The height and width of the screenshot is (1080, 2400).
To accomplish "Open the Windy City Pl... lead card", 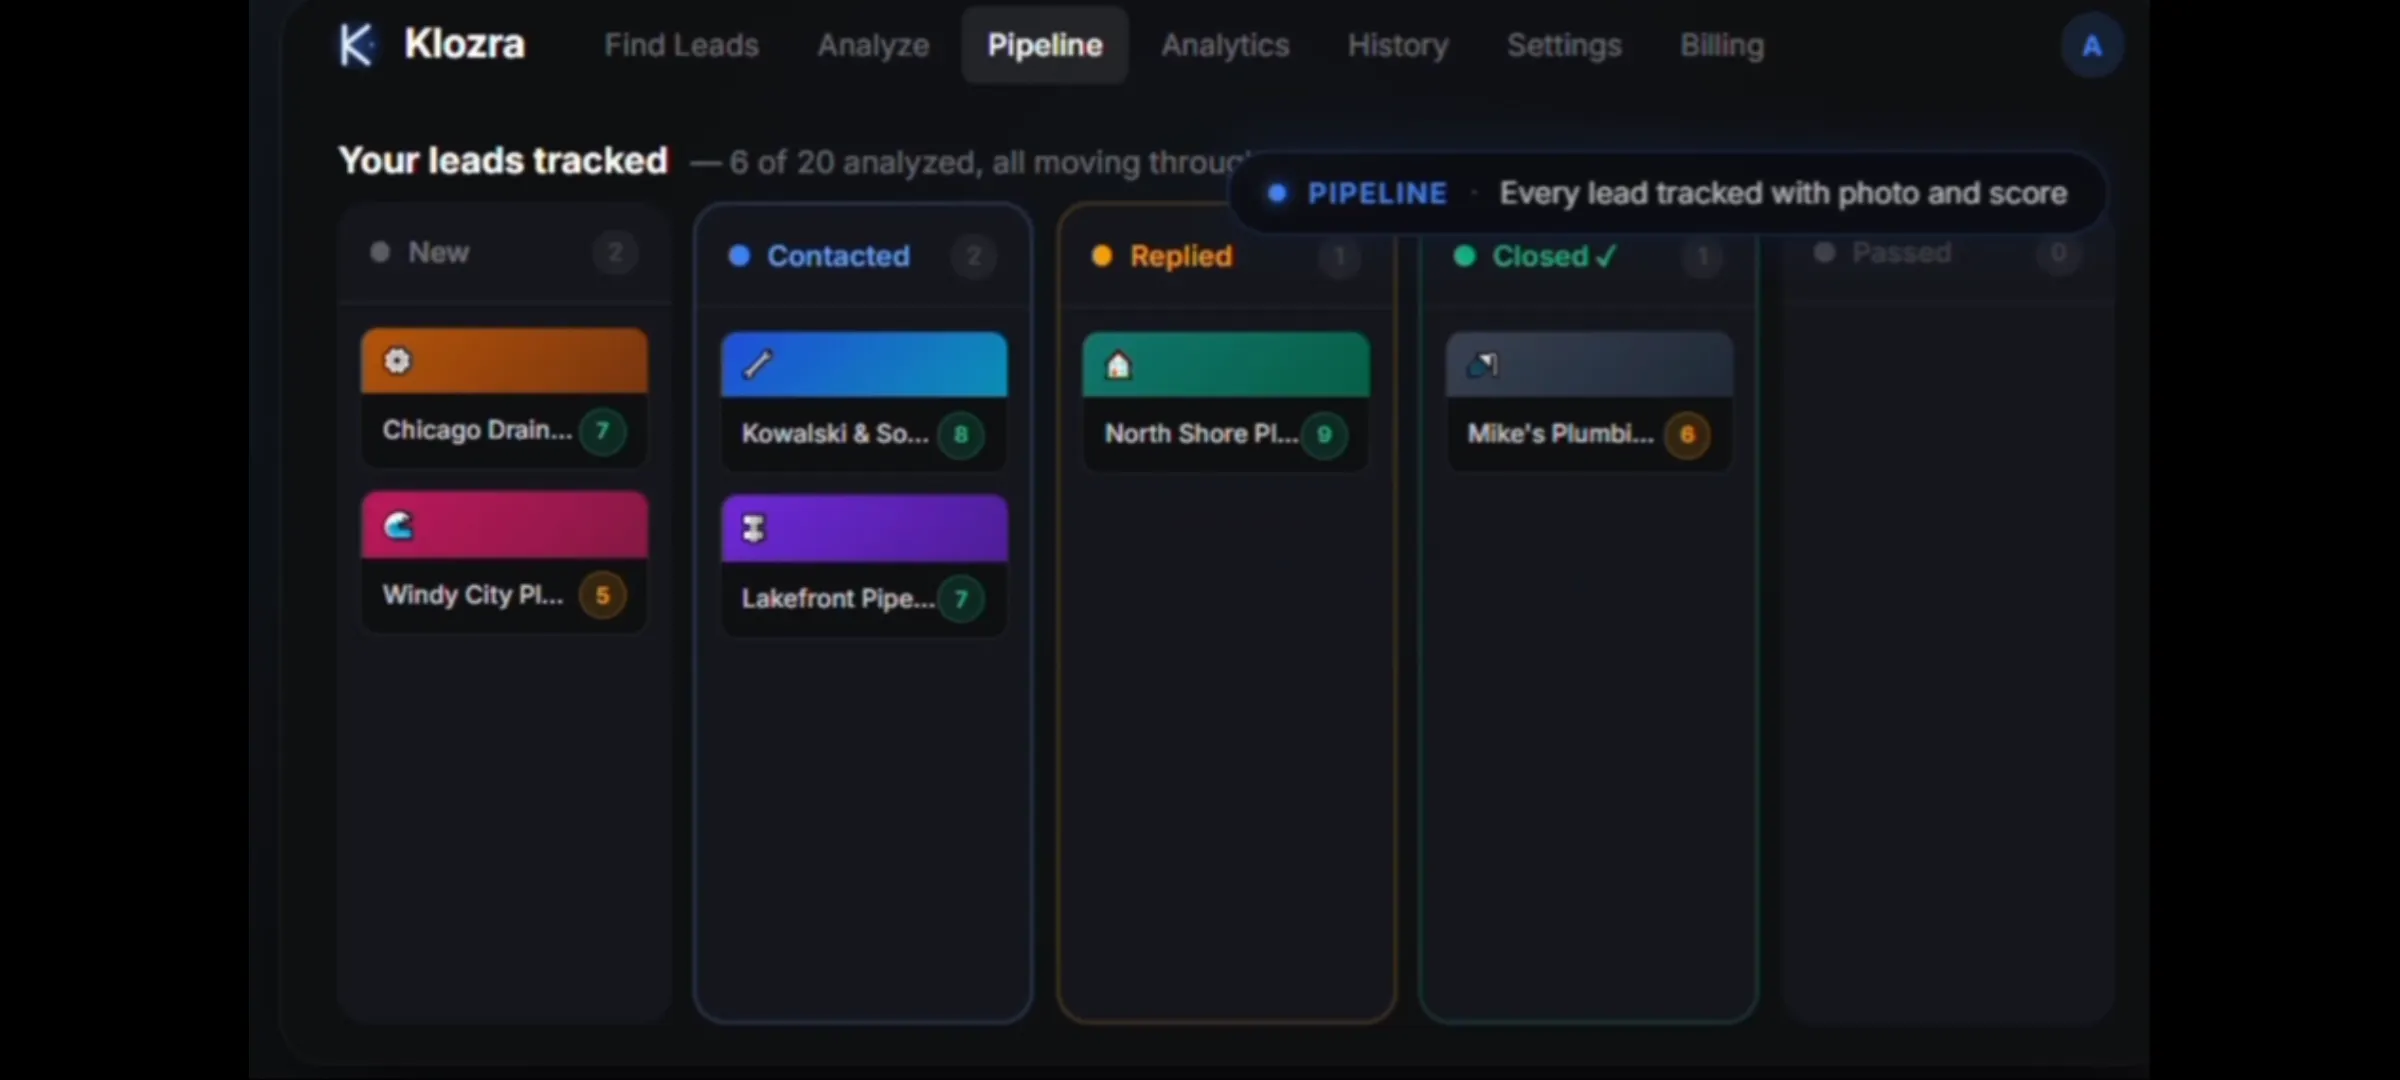I will tap(504, 561).
